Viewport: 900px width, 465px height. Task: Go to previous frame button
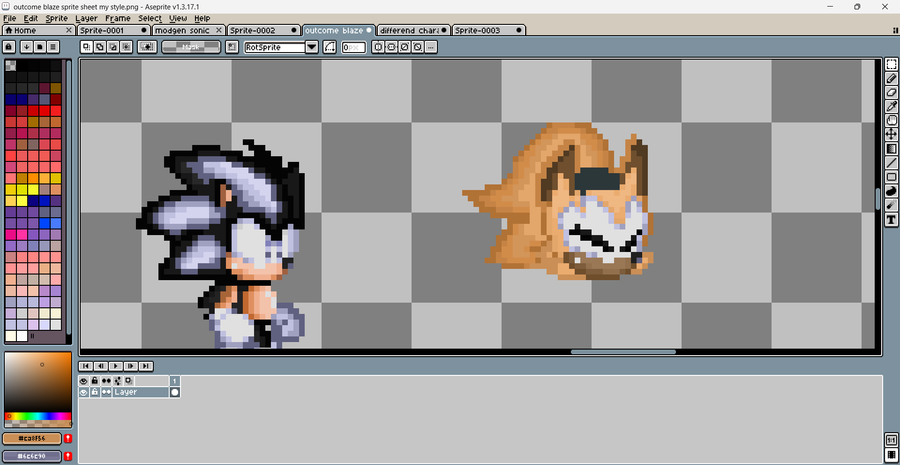(x=100, y=366)
